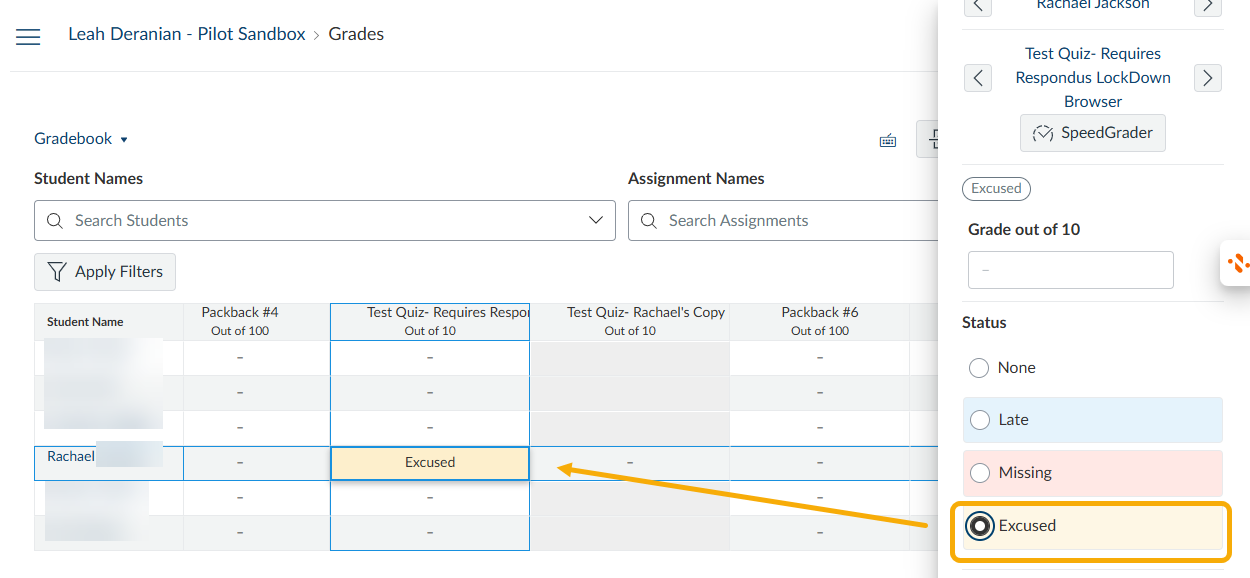
Task: Open the global navigation hamburger menu
Action: click(x=27, y=36)
